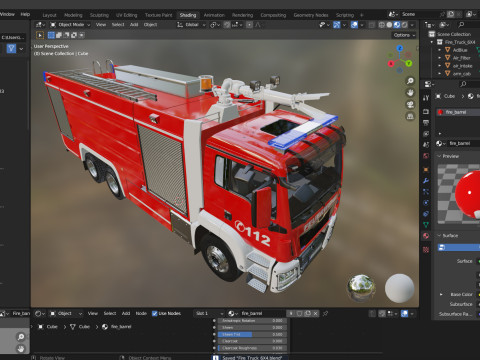Switch to the UV Editing workspace tab
480x360 pixels.
(x=126, y=15)
